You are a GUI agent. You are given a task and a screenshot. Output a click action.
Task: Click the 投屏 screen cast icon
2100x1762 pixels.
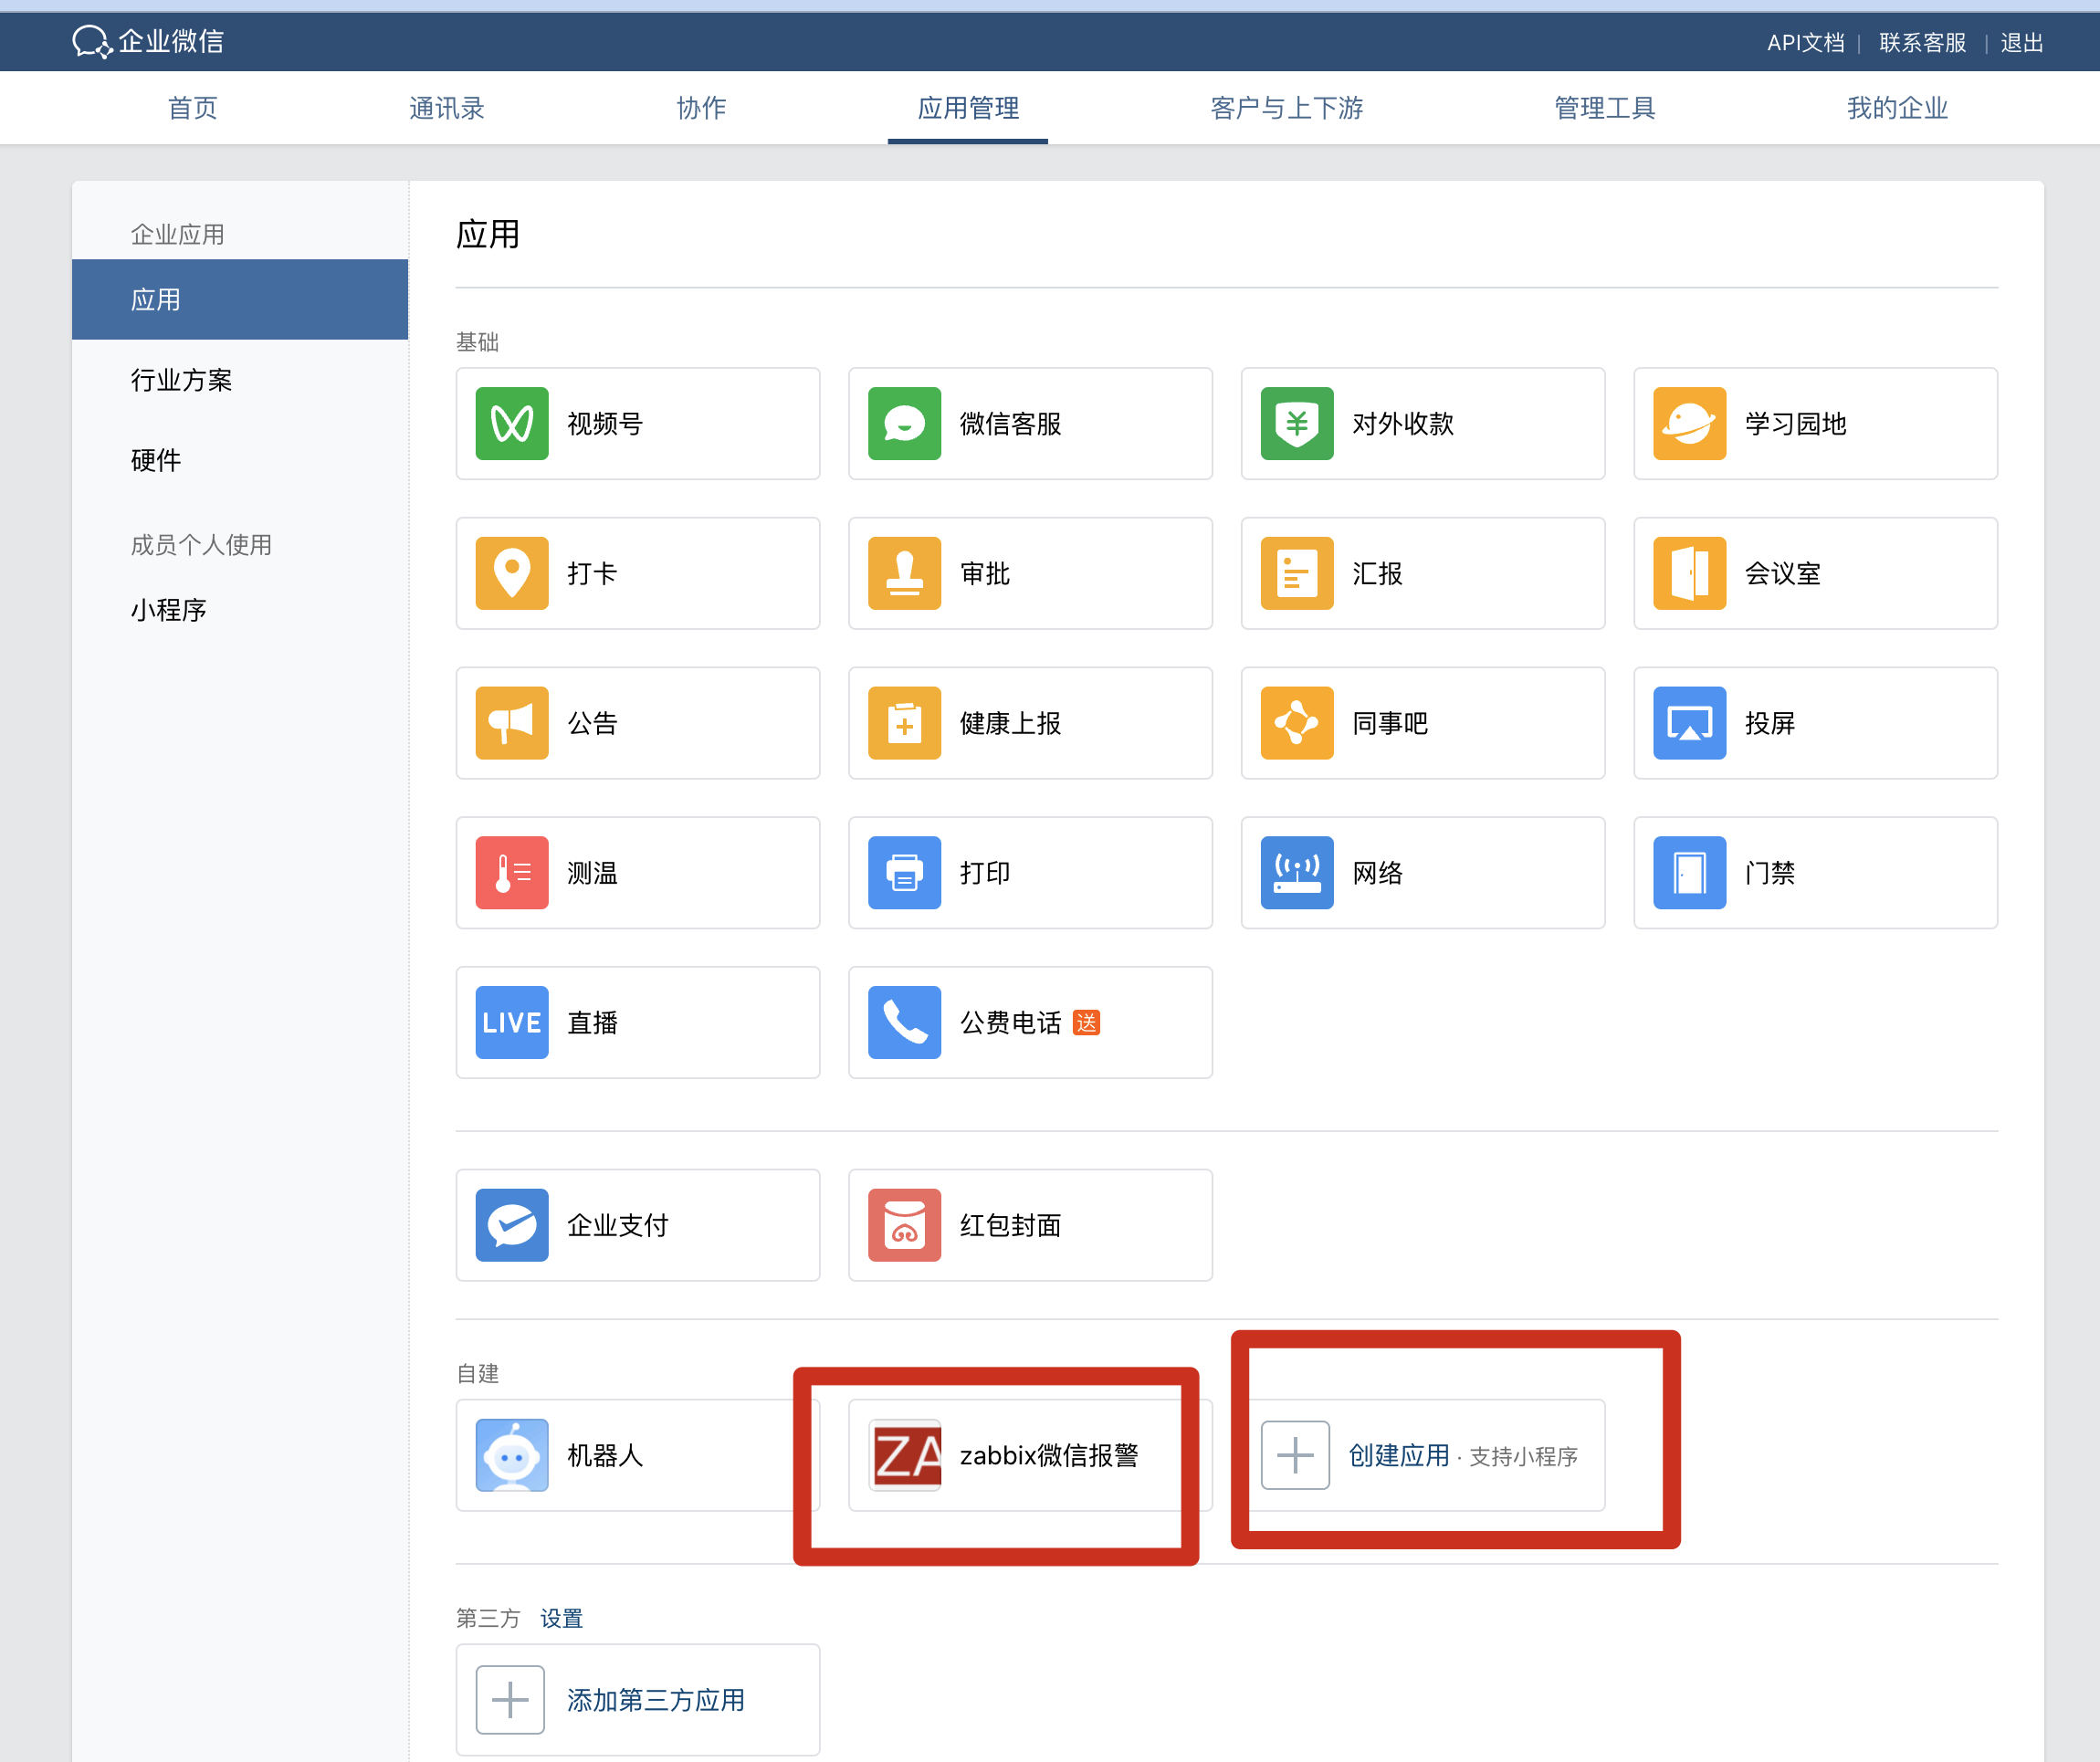1689,723
